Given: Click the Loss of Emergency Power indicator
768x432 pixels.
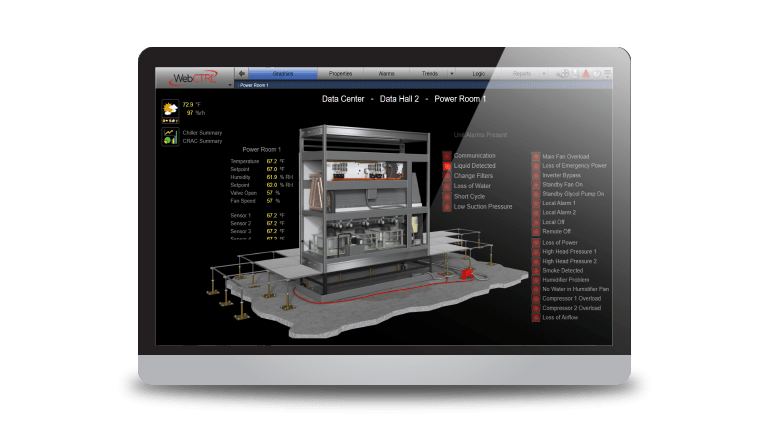Looking at the screenshot, I should click(536, 166).
